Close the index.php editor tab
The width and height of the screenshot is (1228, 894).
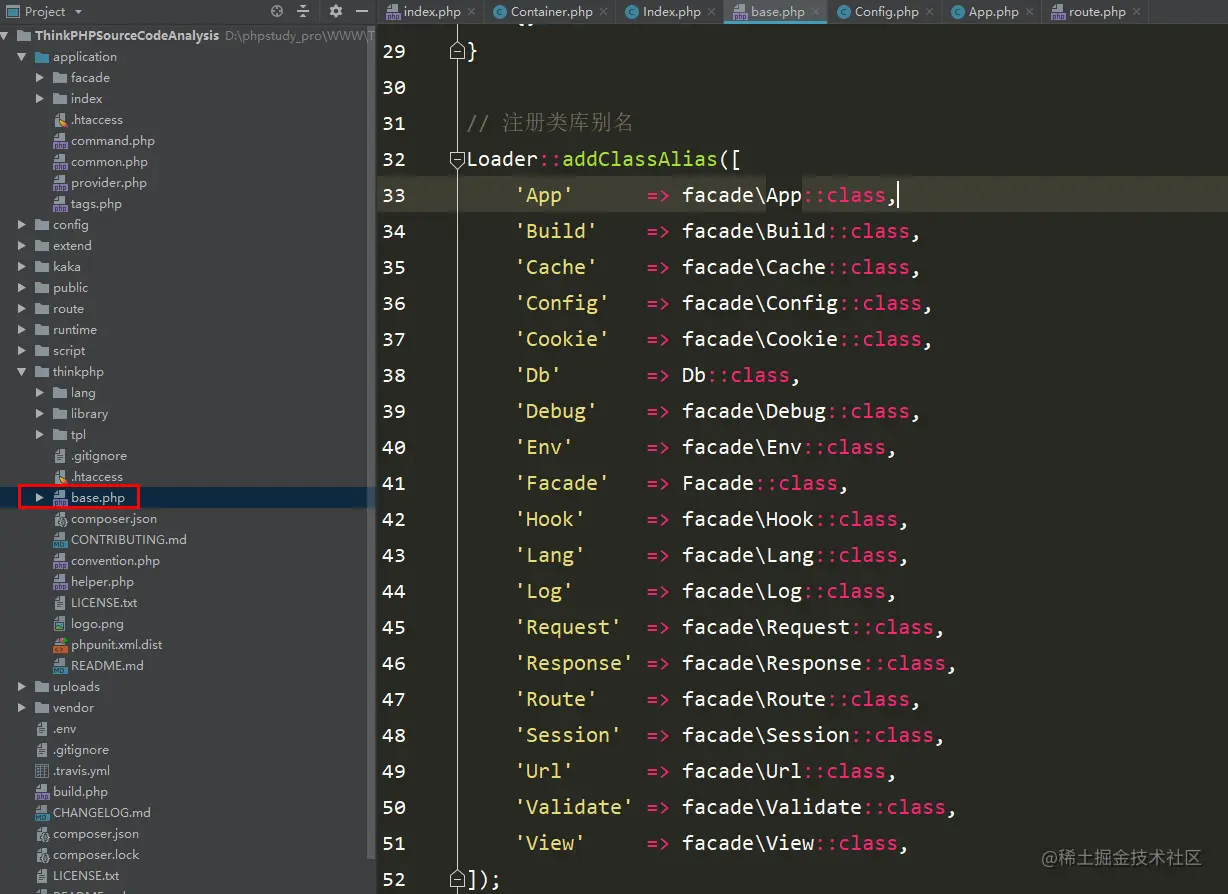pos(471,12)
